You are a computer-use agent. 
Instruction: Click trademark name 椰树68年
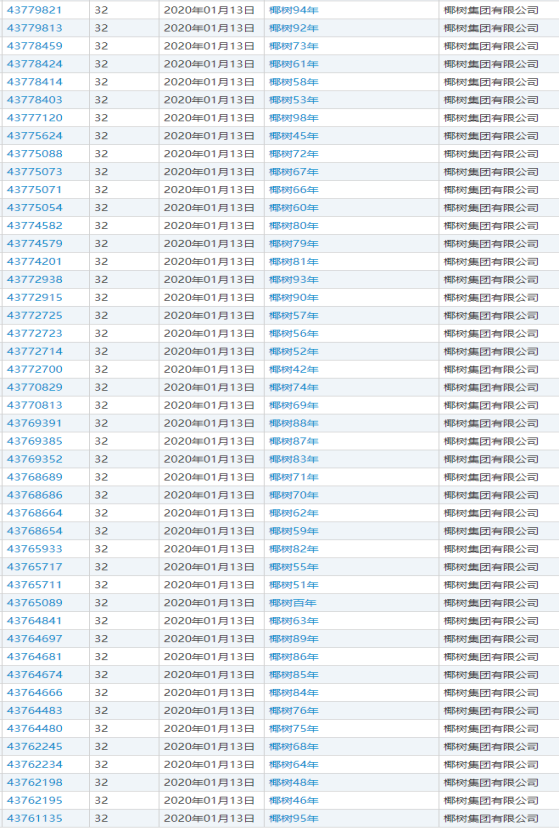(294, 747)
